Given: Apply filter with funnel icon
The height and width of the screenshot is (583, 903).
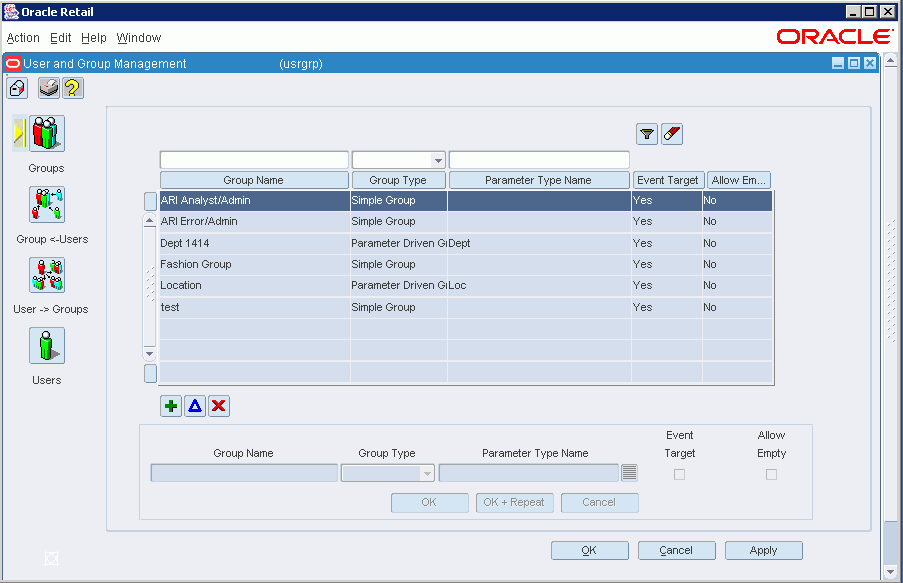Looking at the screenshot, I should coord(647,134).
